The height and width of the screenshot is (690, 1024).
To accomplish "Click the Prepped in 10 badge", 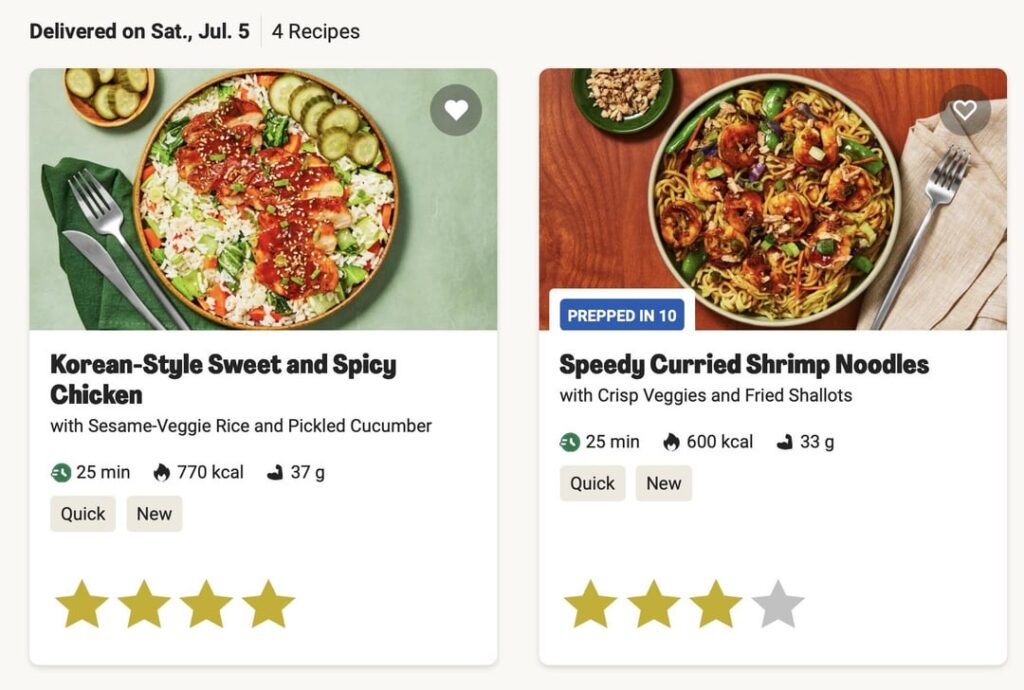I will point(621,316).
